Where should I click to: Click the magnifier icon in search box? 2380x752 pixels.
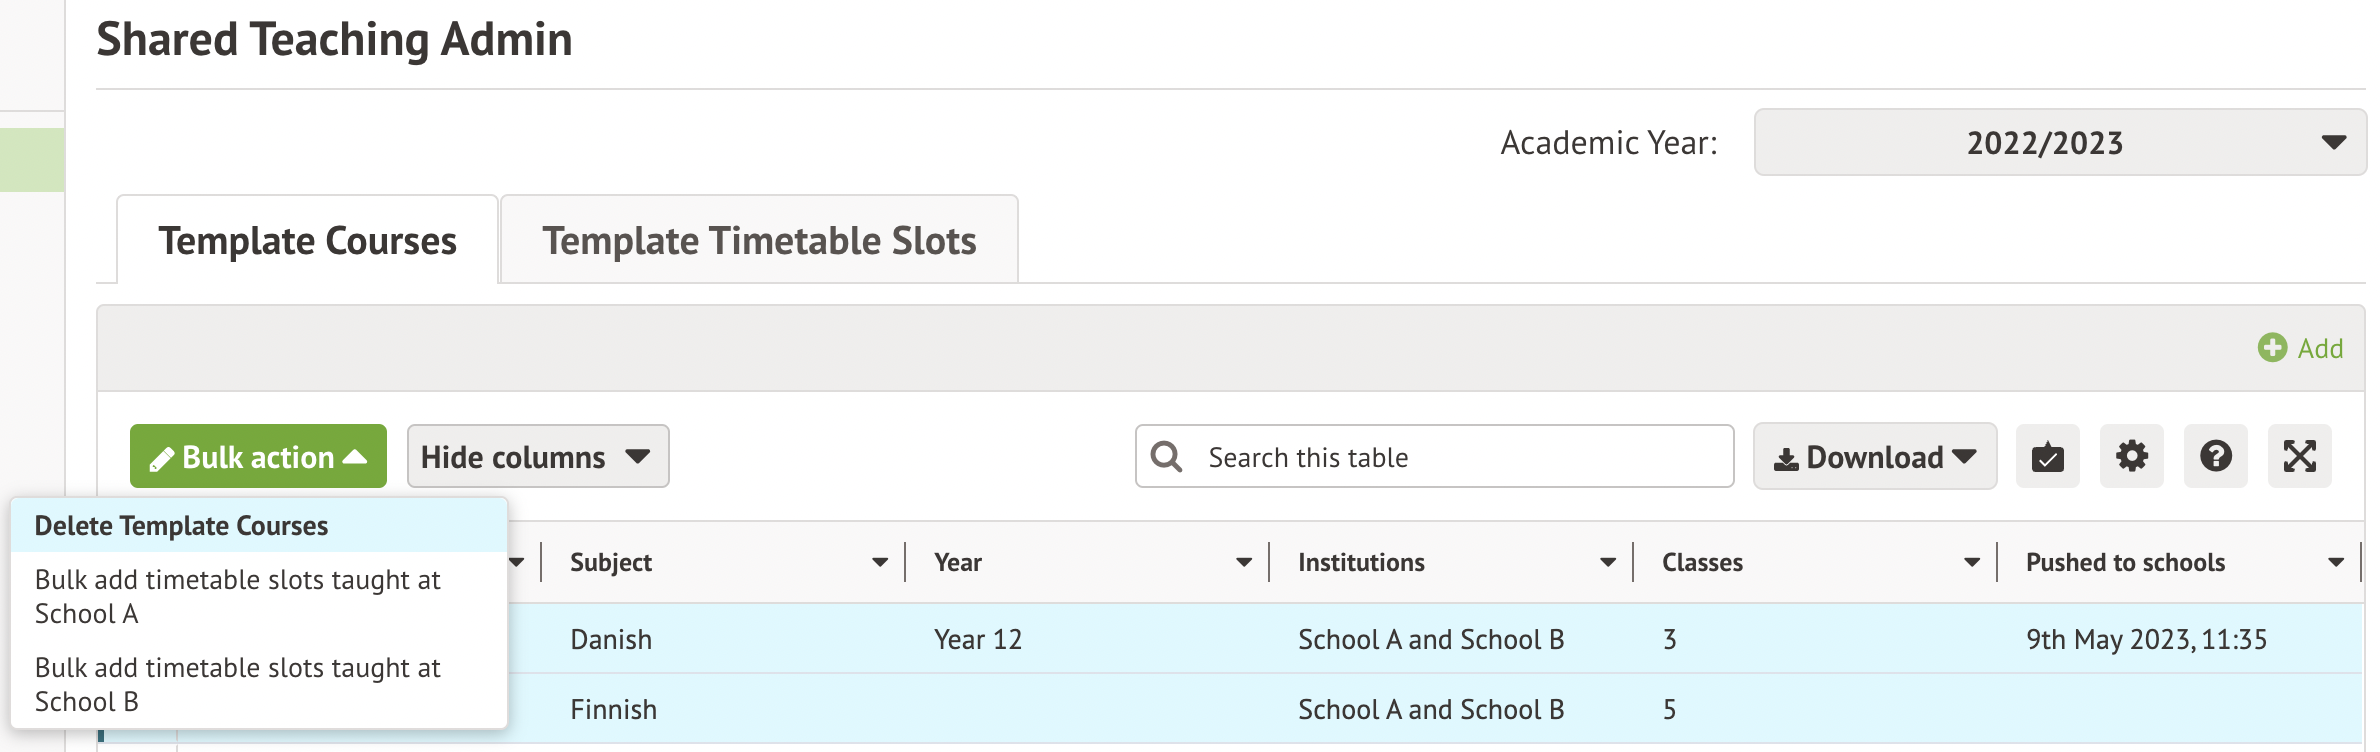(1166, 457)
